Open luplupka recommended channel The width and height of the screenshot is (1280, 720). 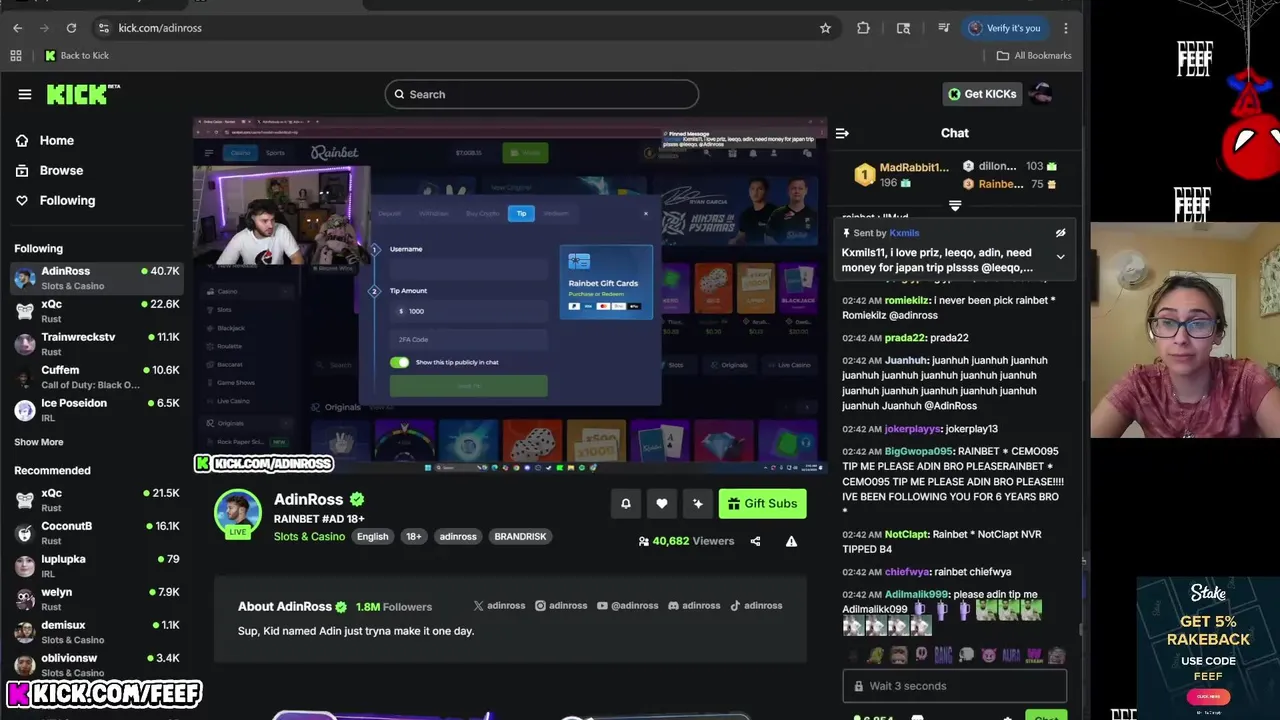(x=97, y=566)
